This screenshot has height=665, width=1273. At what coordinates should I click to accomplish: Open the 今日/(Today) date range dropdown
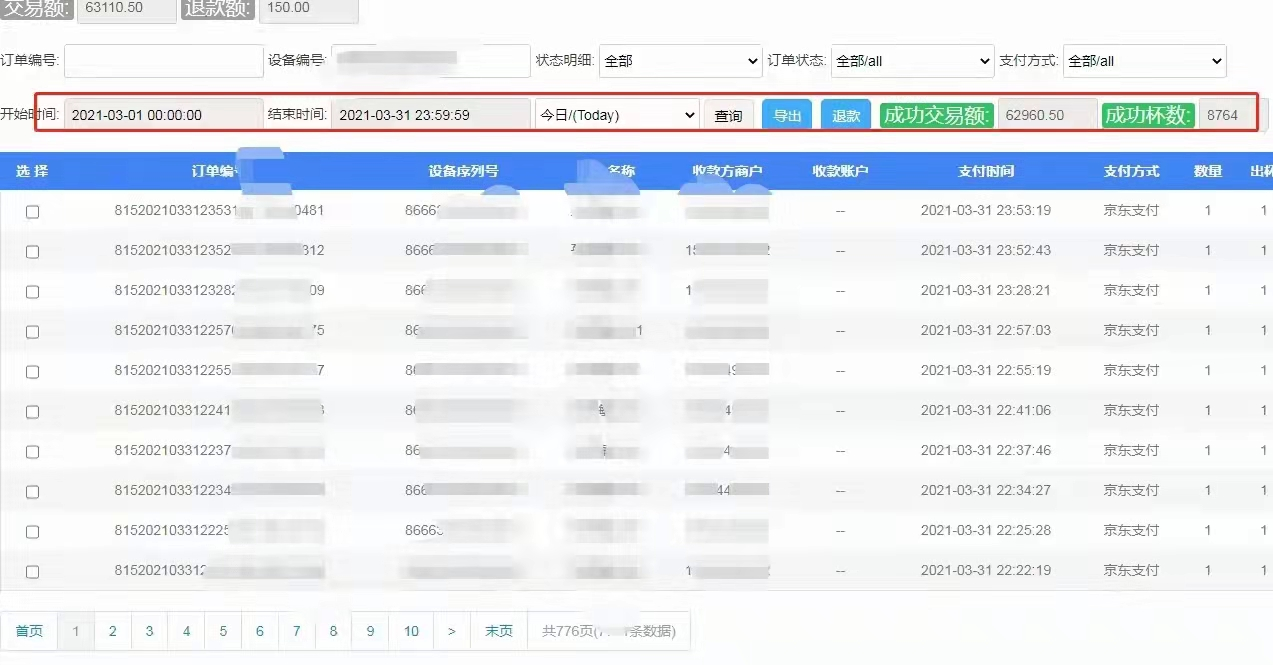[x=617, y=115]
